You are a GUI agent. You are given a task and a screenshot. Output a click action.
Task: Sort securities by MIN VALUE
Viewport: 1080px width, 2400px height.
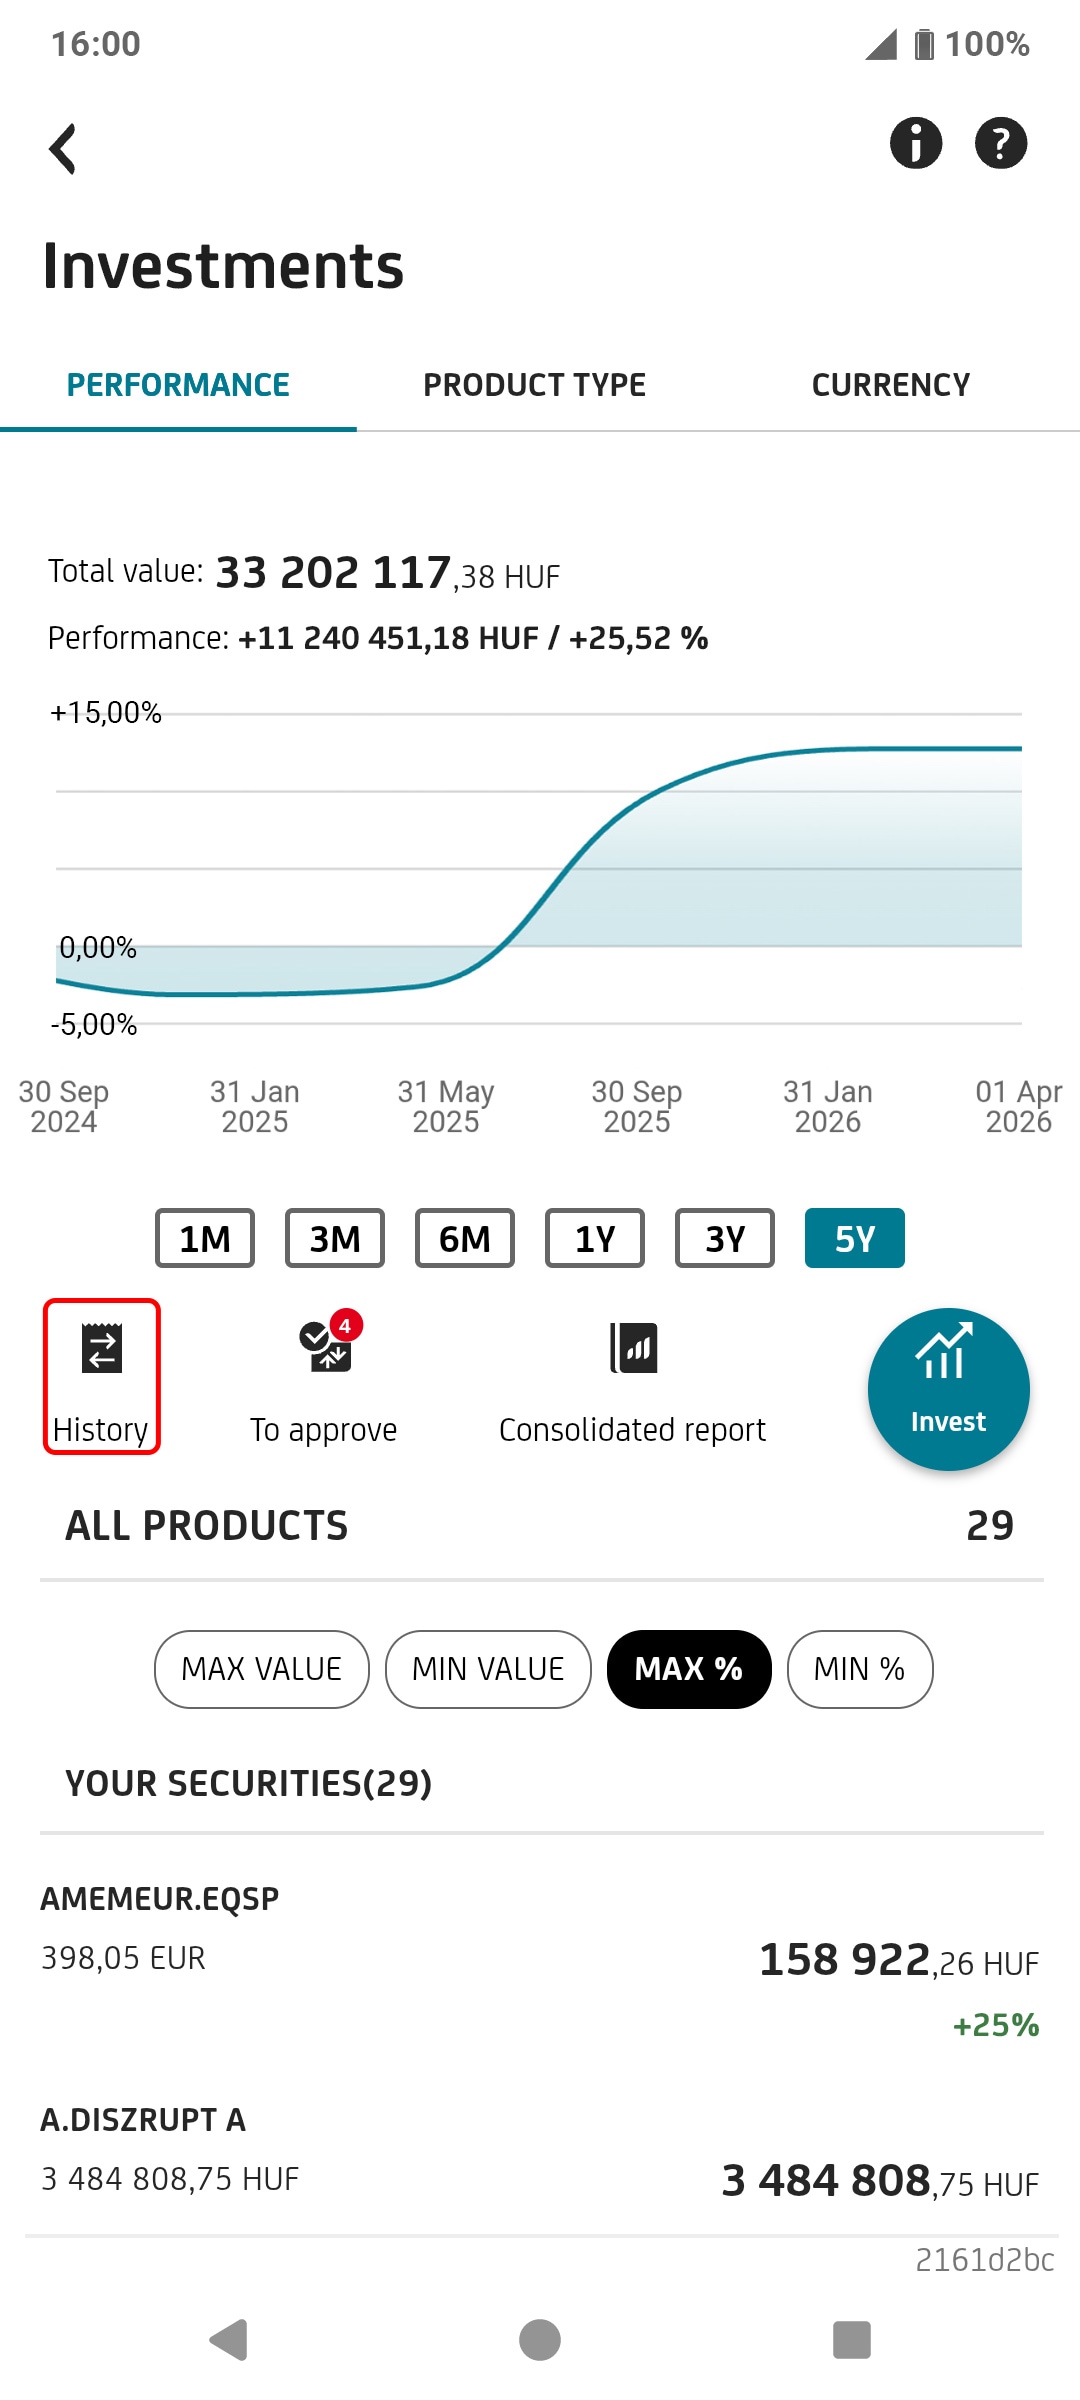(x=488, y=1669)
